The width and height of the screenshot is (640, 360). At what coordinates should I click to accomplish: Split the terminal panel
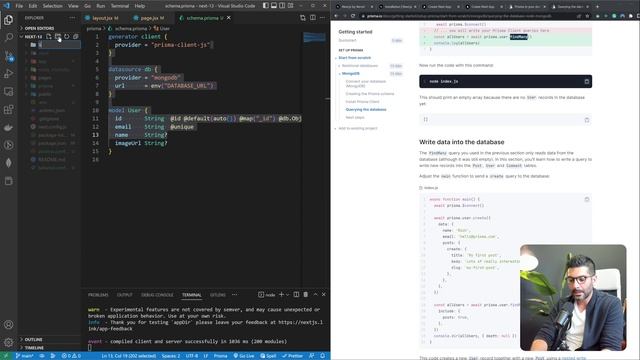point(296,294)
